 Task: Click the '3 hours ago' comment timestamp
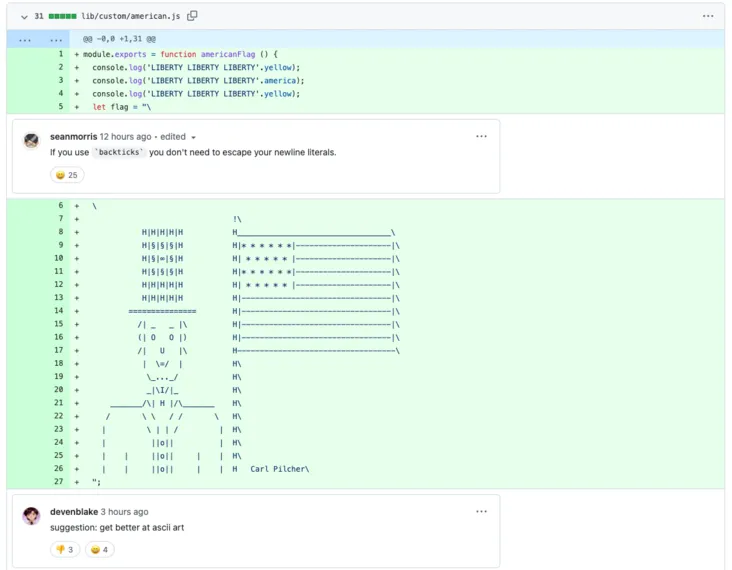click(124, 512)
